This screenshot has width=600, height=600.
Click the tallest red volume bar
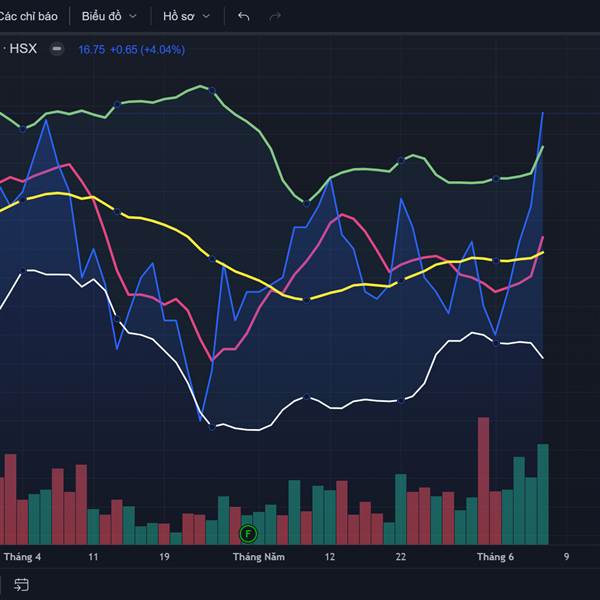click(484, 480)
